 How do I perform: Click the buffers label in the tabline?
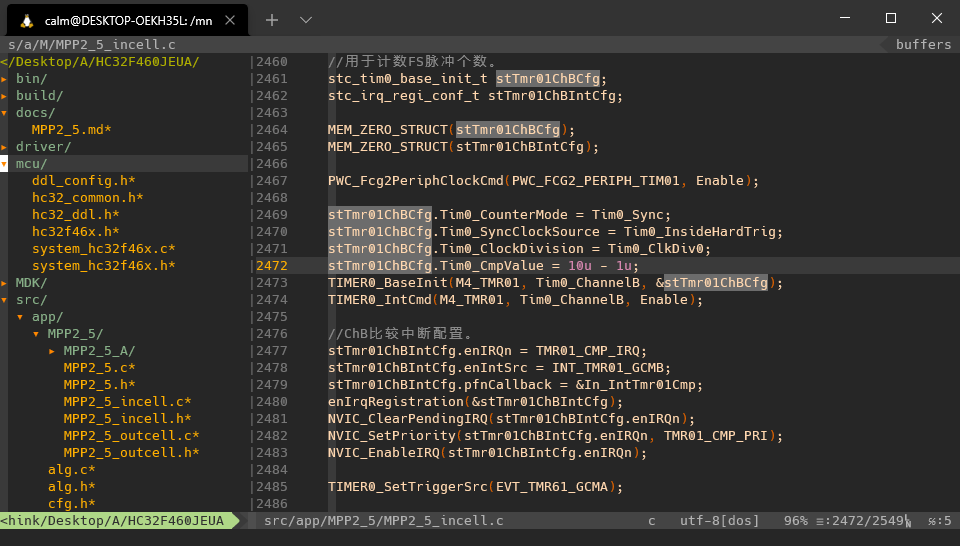click(923, 45)
